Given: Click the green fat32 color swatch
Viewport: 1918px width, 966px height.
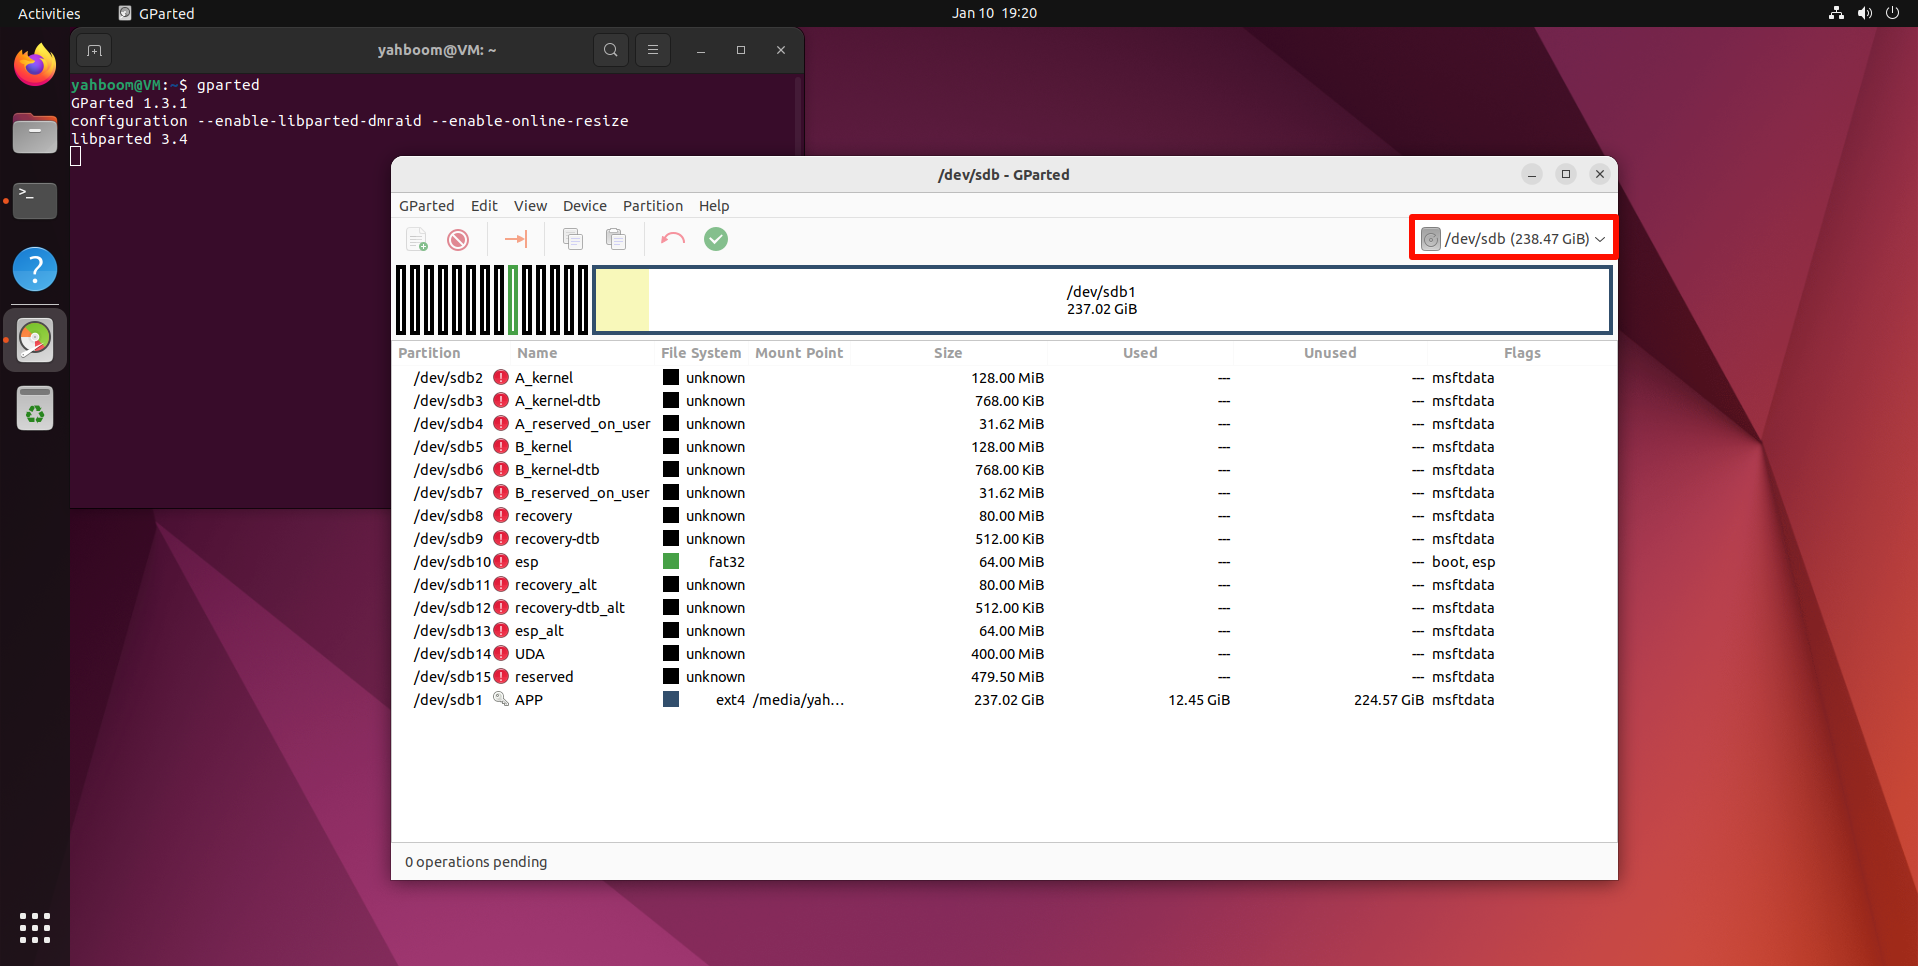Looking at the screenshot, I should (x=671, y=562).
